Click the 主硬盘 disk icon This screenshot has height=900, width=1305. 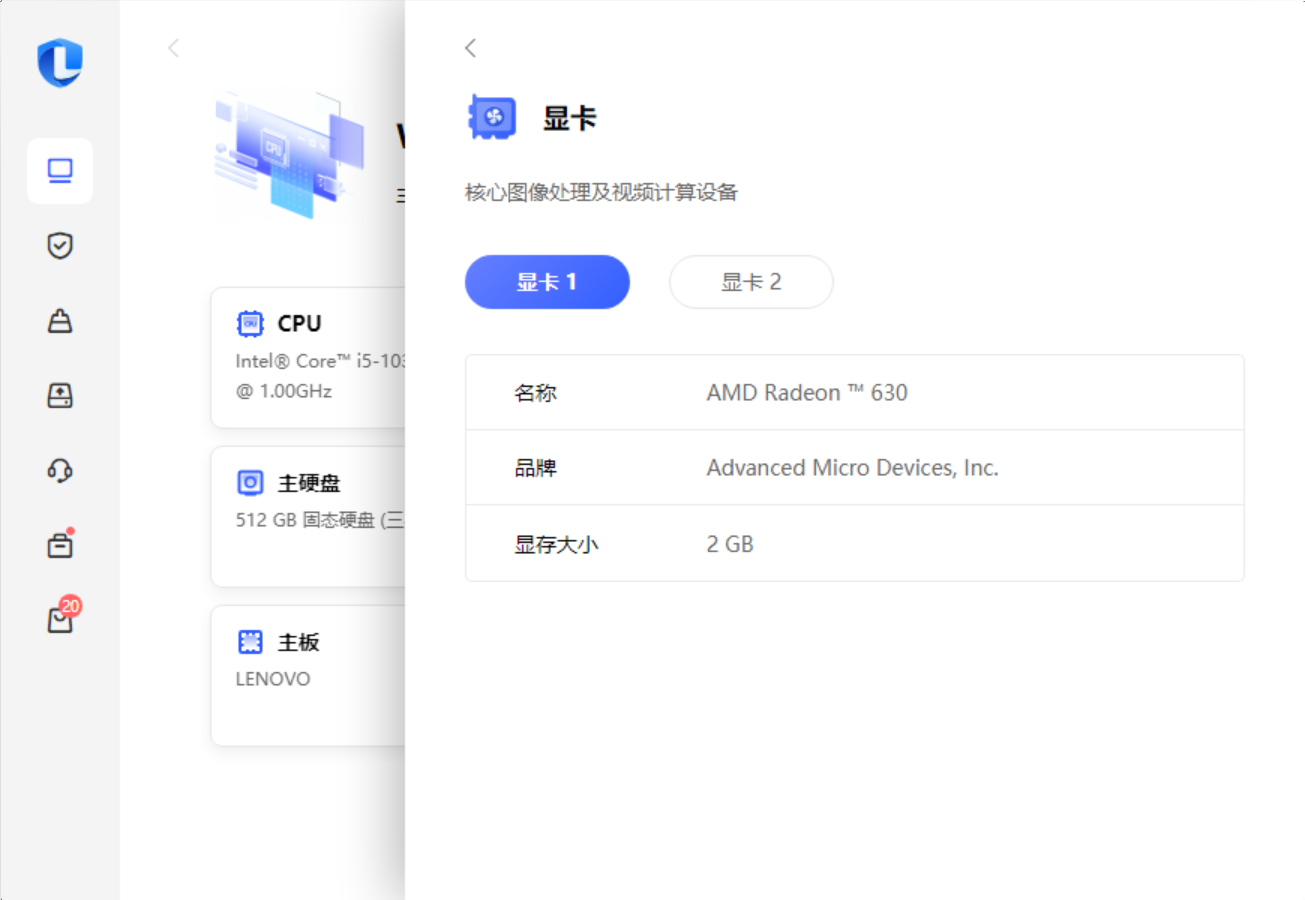(250, 483)
